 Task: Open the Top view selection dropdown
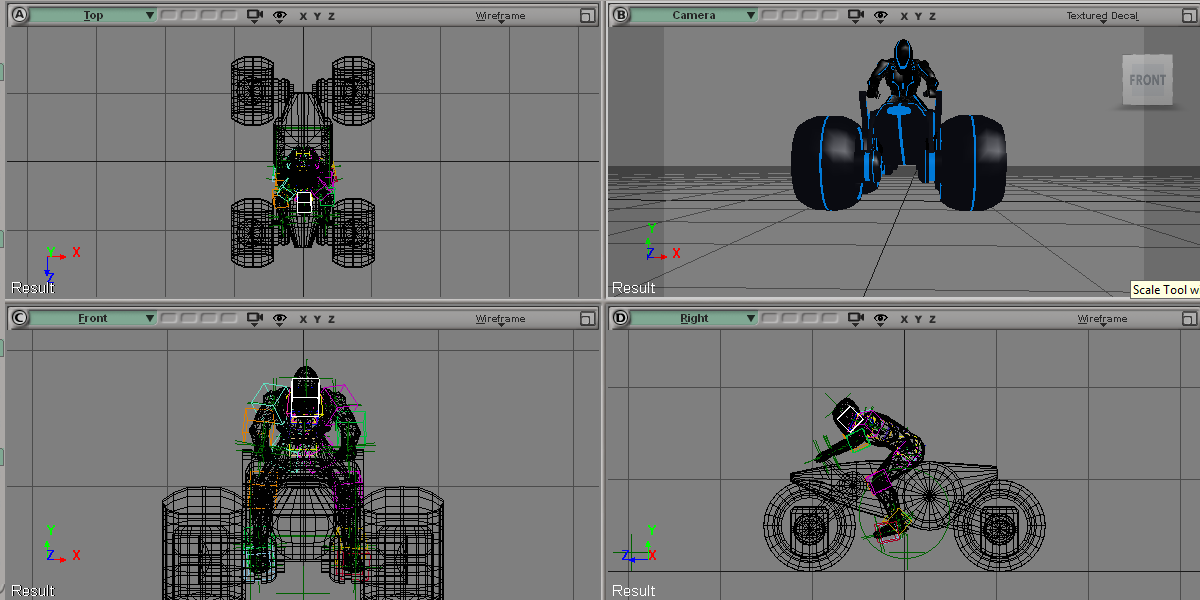(94, 16)
